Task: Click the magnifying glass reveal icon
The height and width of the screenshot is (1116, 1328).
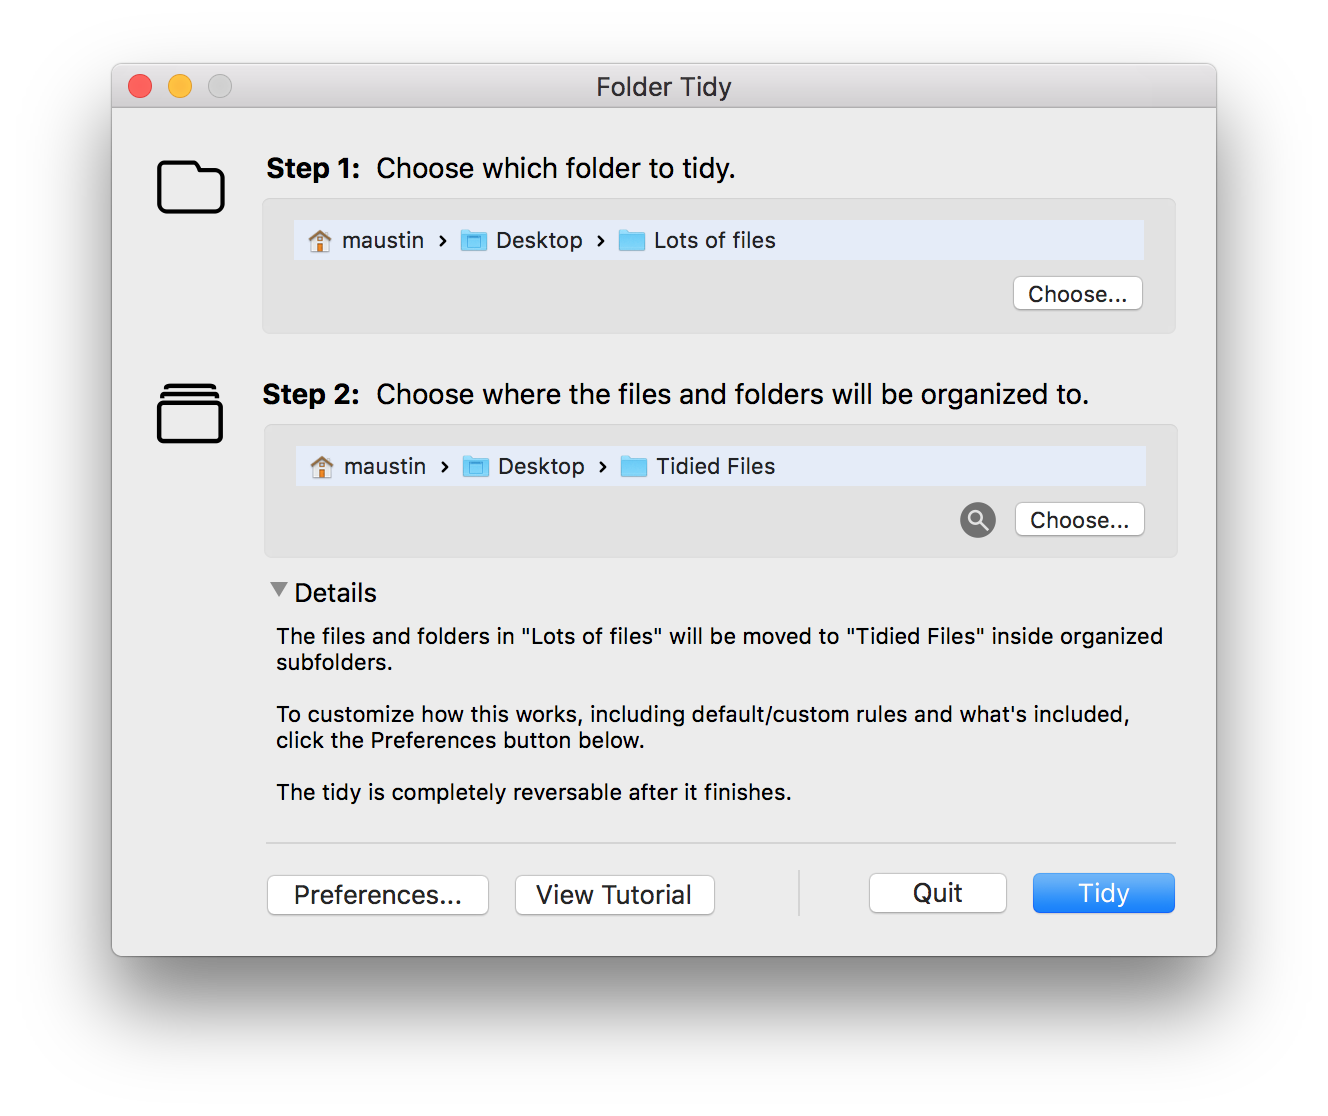Action: (978, 520)
